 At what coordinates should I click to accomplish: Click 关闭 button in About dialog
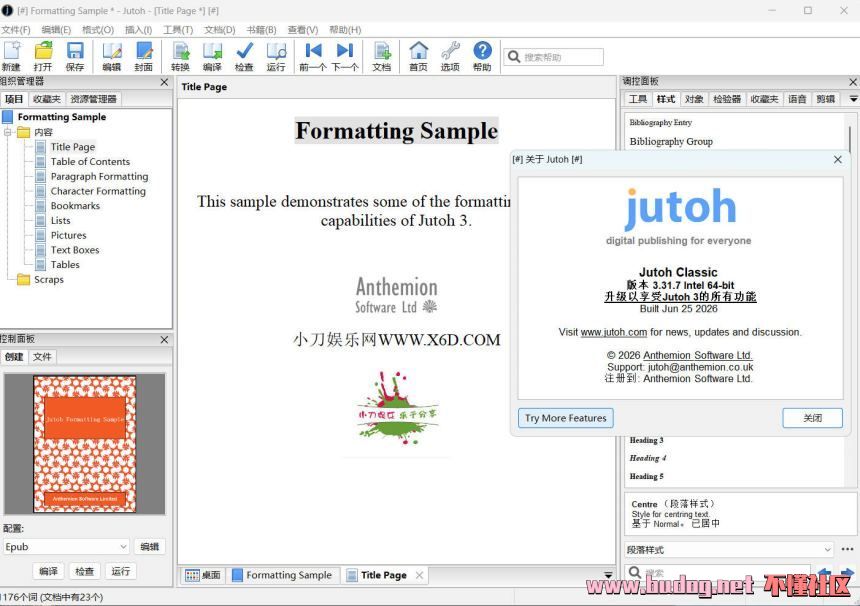pos(812,418)
